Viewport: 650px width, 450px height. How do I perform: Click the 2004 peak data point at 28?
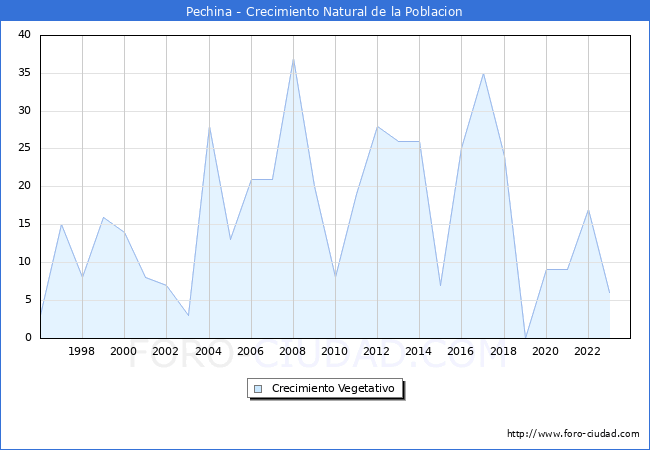point(209,127)
